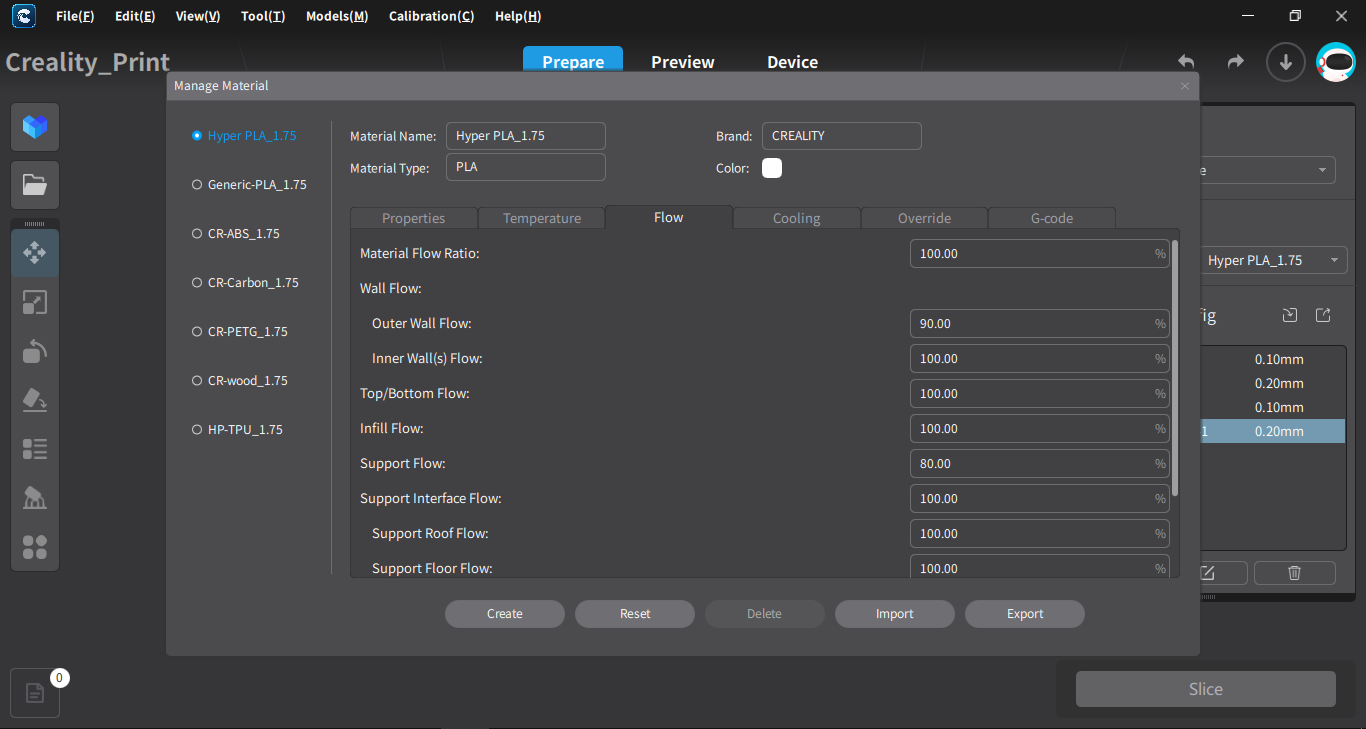Select the Rotate tool icon
This screenshot has width=1366, height=729.
point(35,351)
